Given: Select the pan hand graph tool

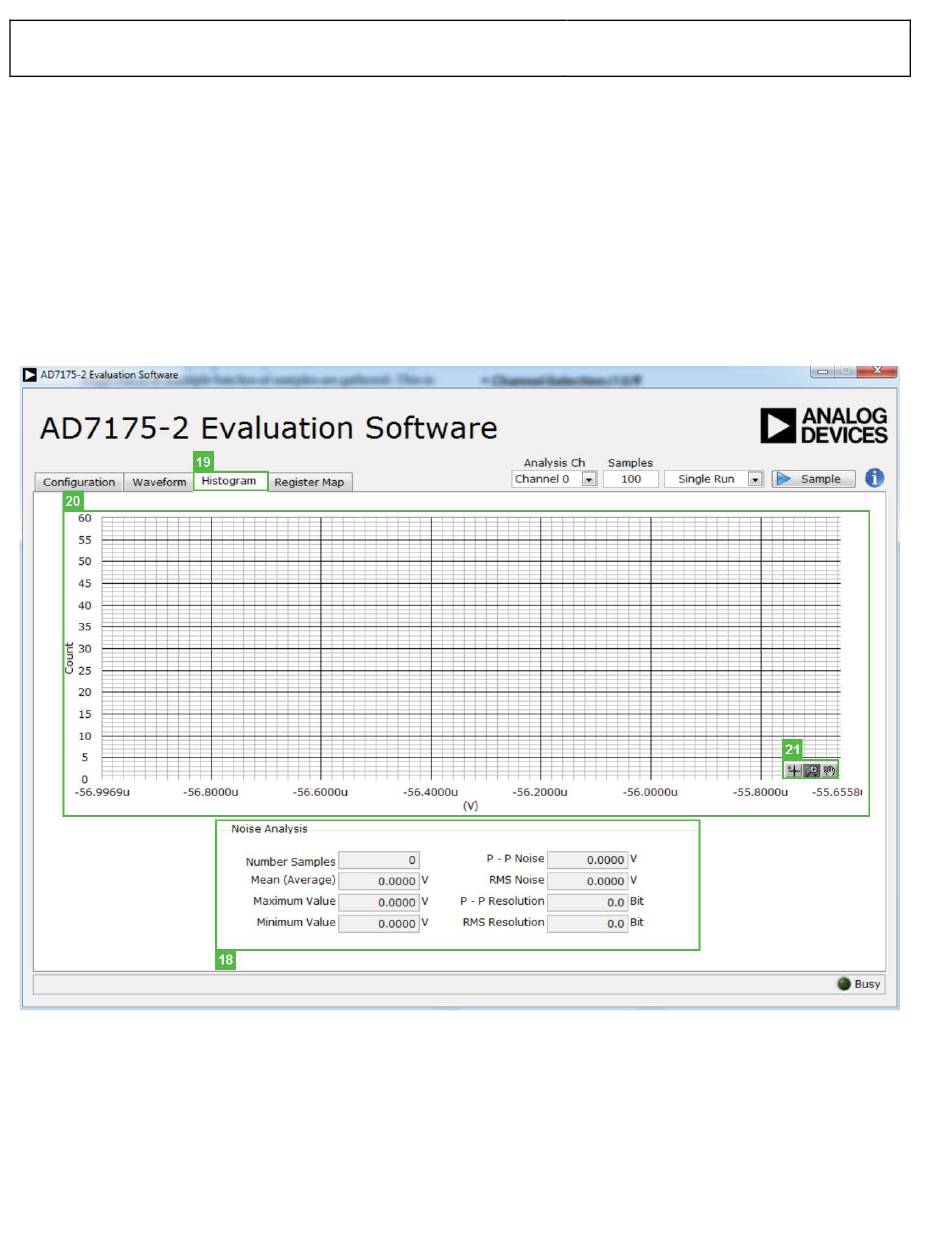Looking at the screenshot, I should click(830, 771).
